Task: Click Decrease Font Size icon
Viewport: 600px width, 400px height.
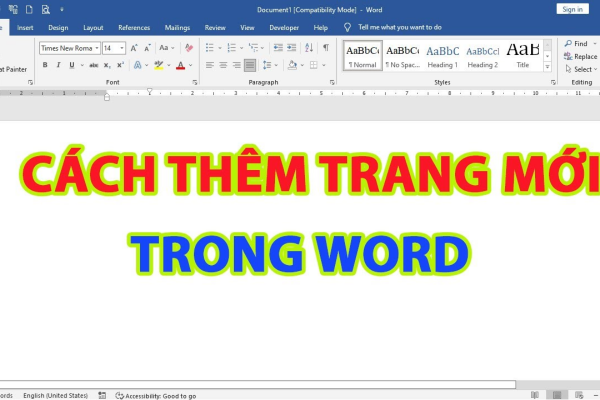Action: pyautogui.click(x=147, y=48)
